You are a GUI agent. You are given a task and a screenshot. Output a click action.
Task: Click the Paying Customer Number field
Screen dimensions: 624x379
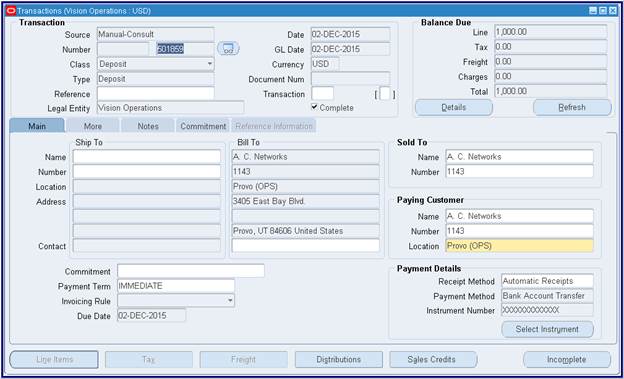pyautogui.click(x=519, y=231)
